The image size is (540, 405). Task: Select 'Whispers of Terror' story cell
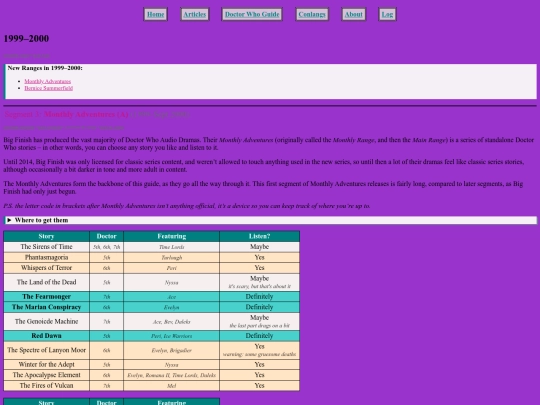[46, 268]
